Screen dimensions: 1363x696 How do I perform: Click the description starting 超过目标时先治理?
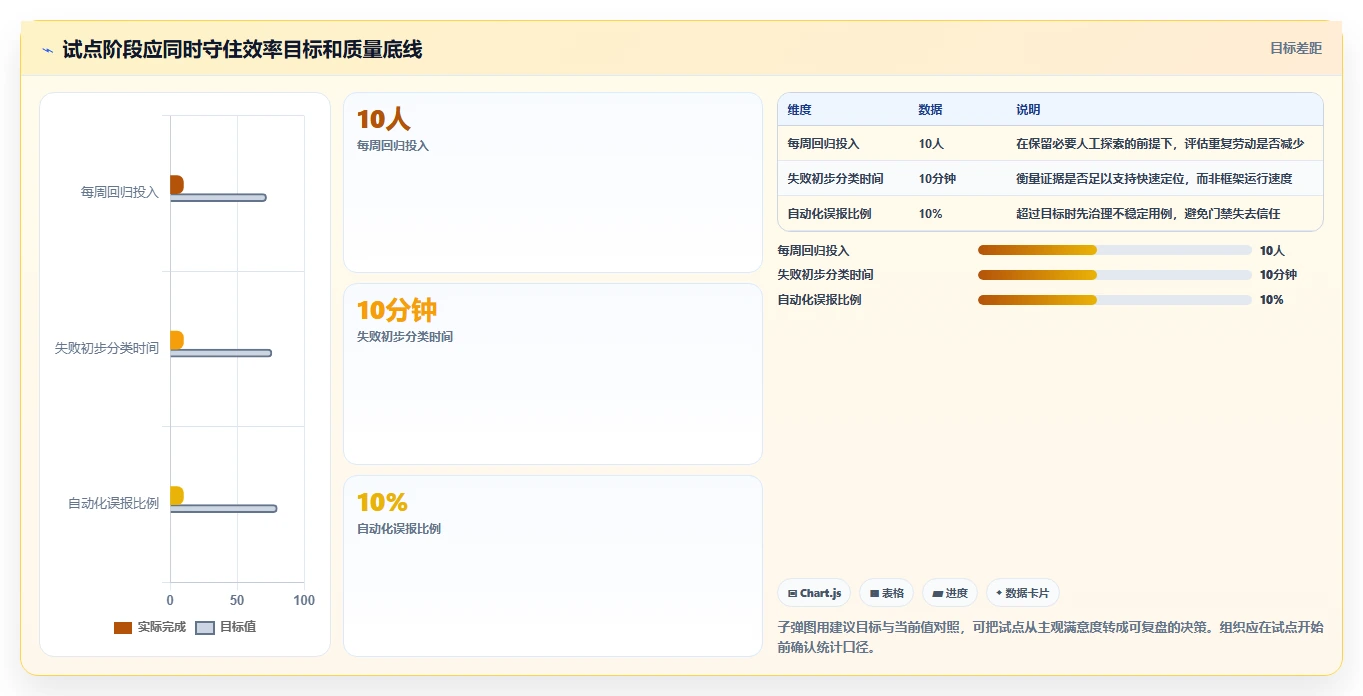[x=1148, y=214]
